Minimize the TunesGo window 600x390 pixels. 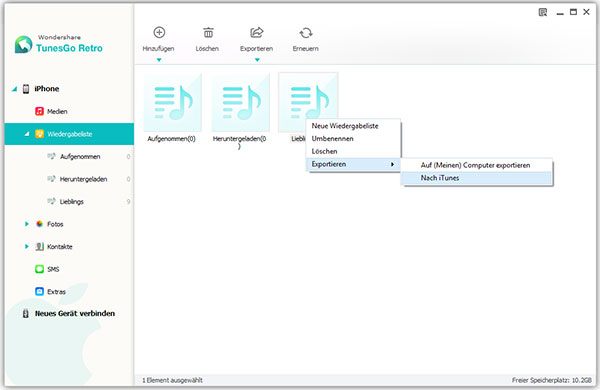tap(560, 13)
